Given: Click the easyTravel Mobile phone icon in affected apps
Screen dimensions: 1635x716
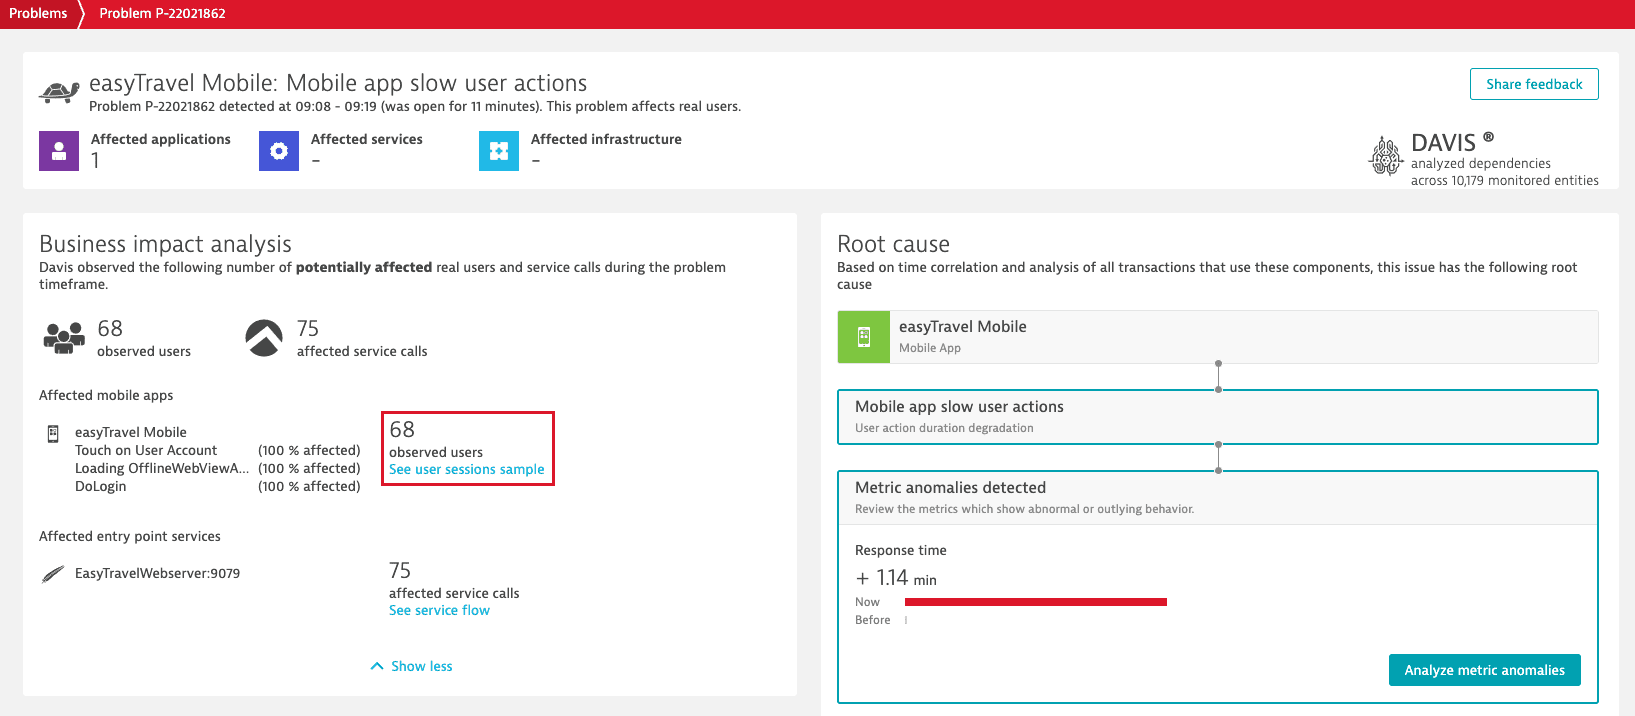Looking at the screenshot, I should pyautogui.click(x=53, y=433).
